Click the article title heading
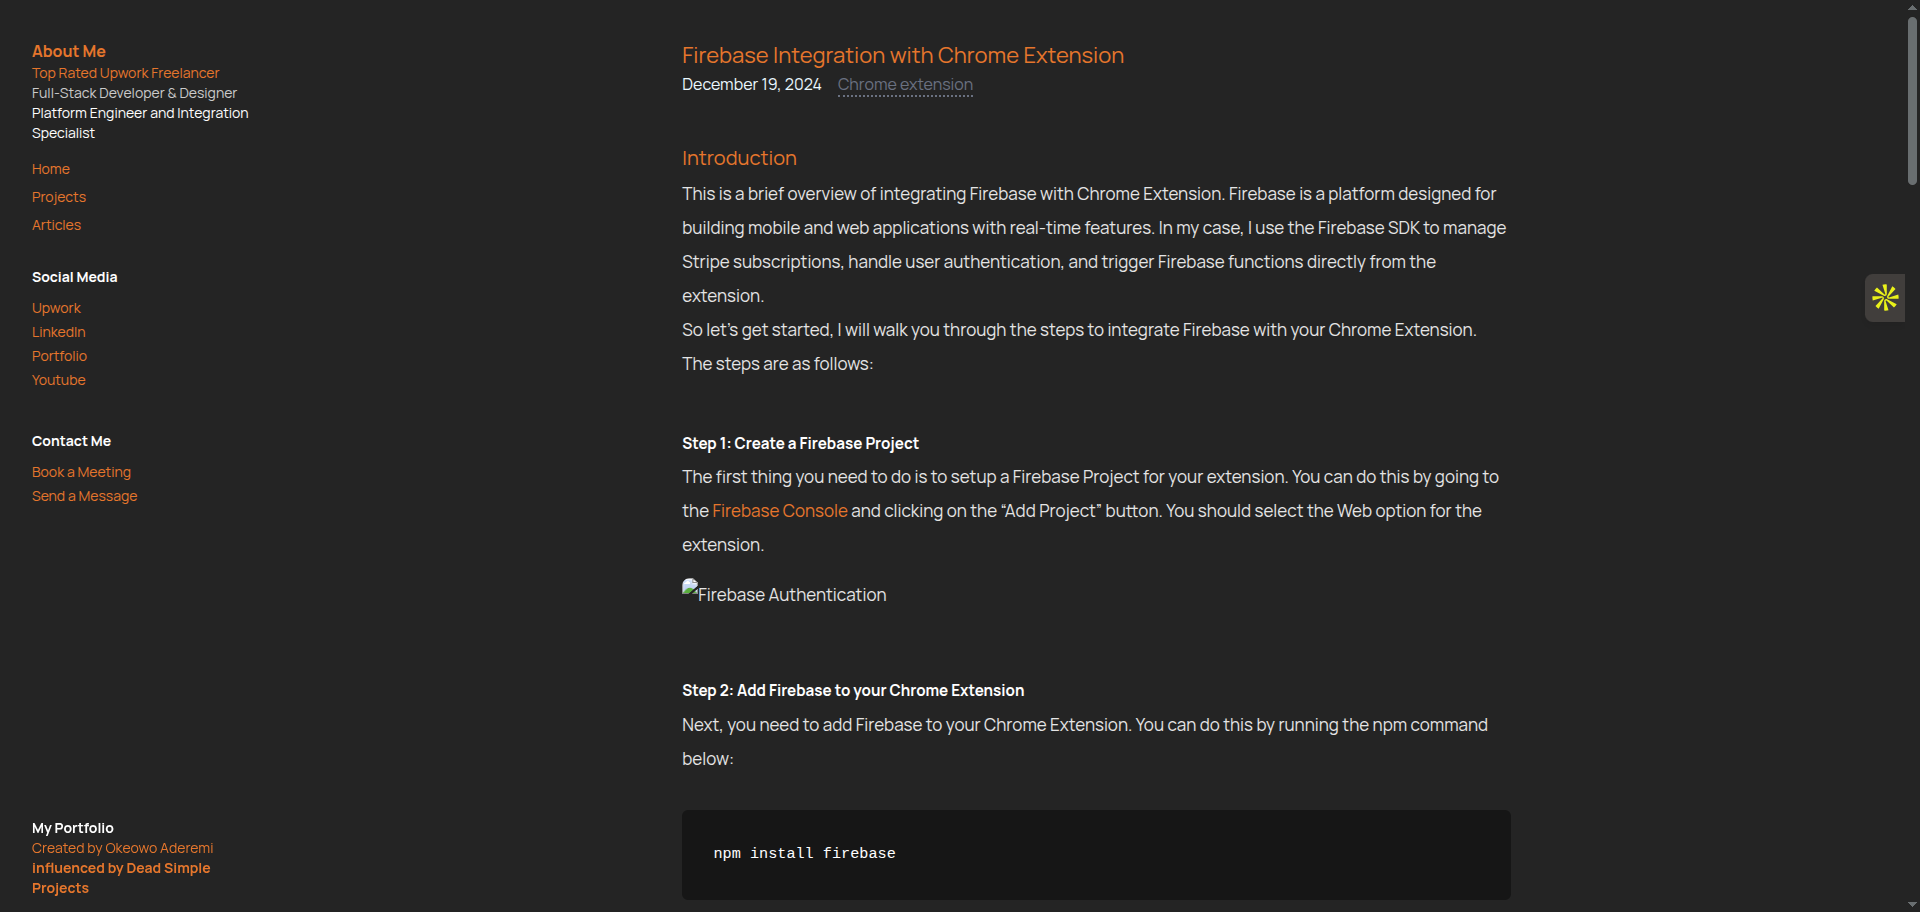Viewport: 1920px width, 912px height. click(902, 56)
